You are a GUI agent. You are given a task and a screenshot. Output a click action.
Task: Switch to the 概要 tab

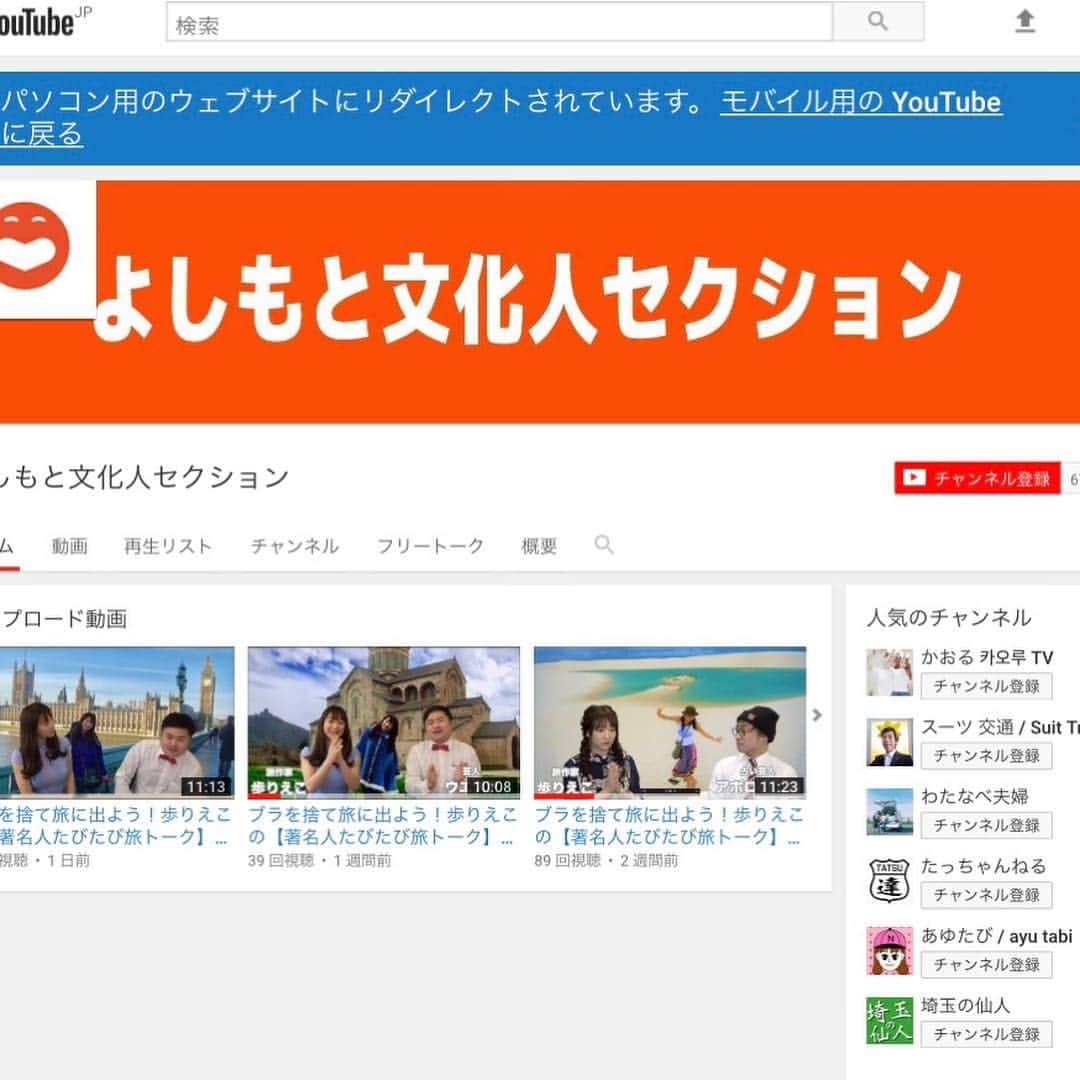(x=539, y=546)
